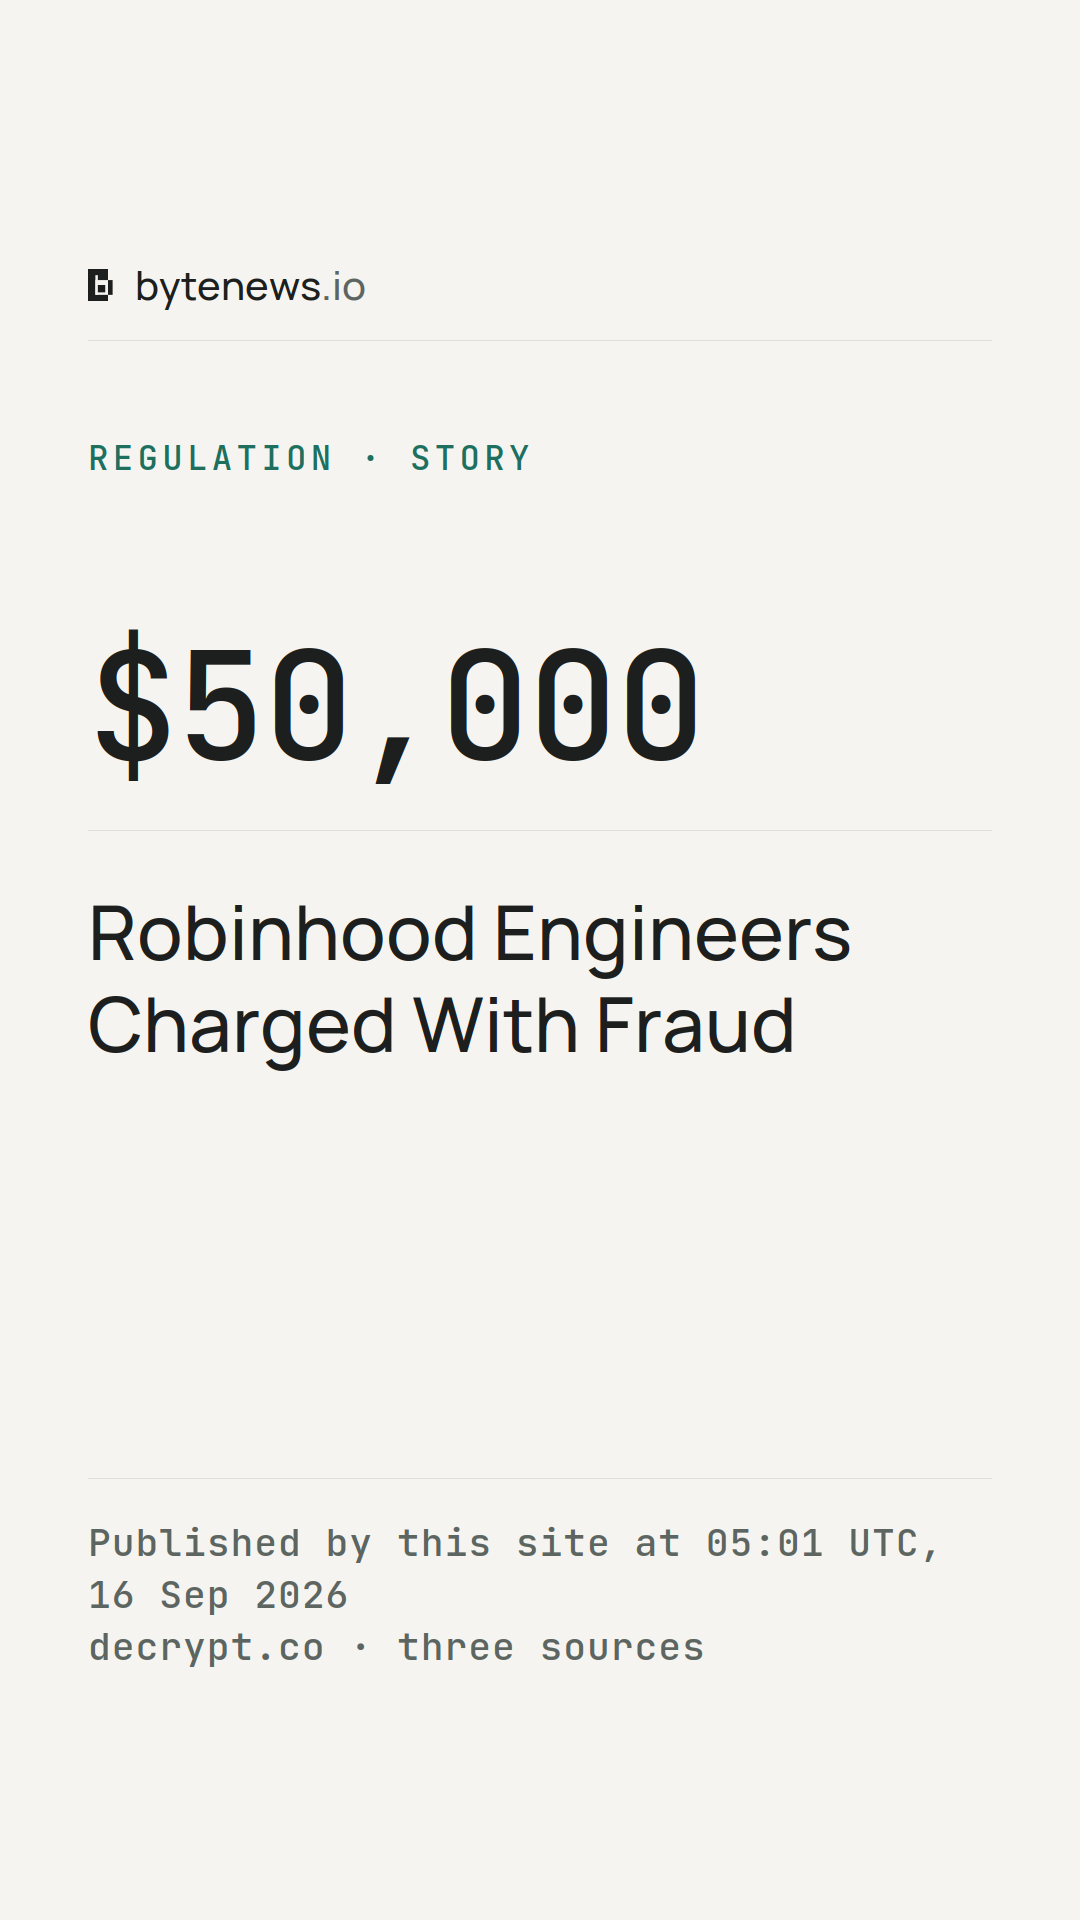Image resolution: width=1080 pixels, height=1920 pixels.
Task: Click the .io suffix of the site name
Action: pyautogui.click(x=344, y=287)
